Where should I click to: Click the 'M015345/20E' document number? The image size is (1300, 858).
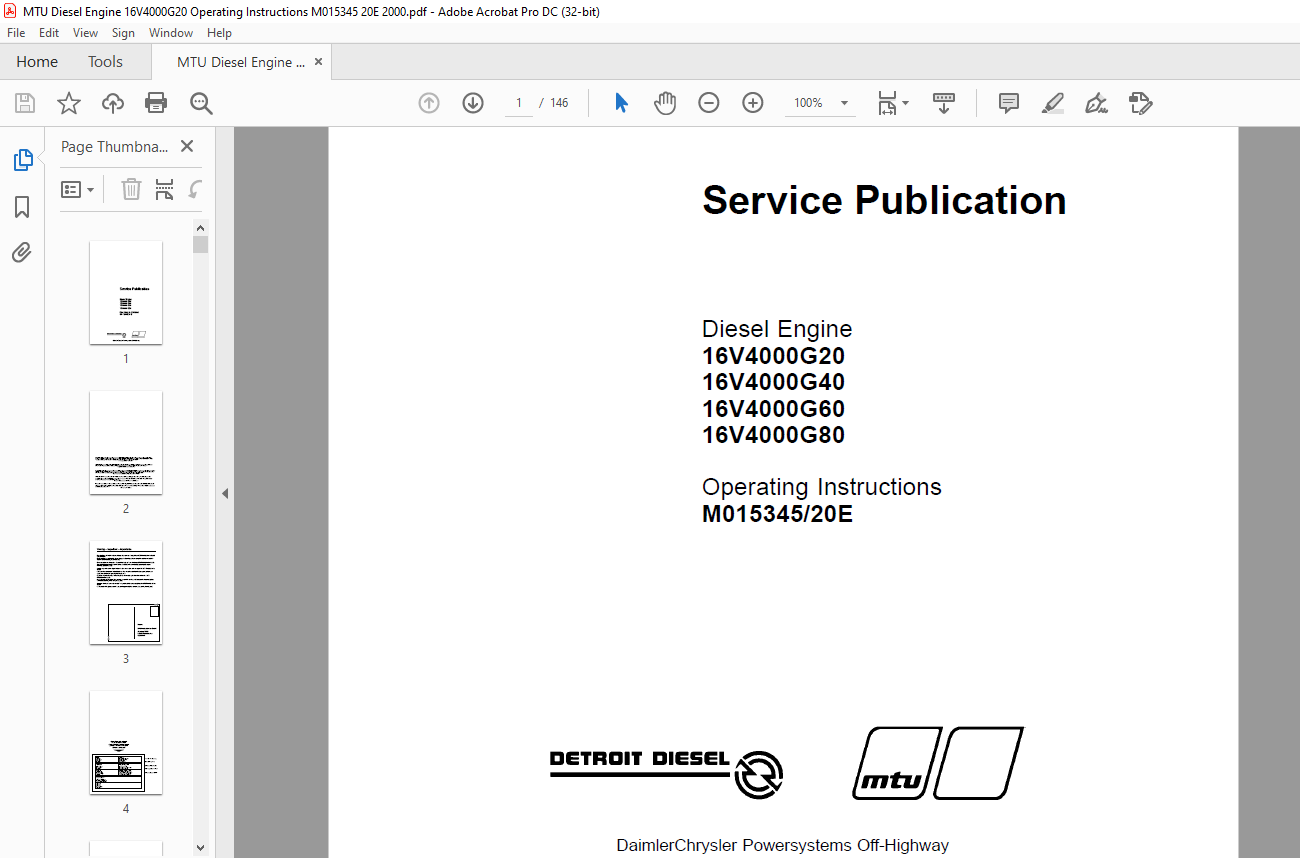tap(777, 515)
